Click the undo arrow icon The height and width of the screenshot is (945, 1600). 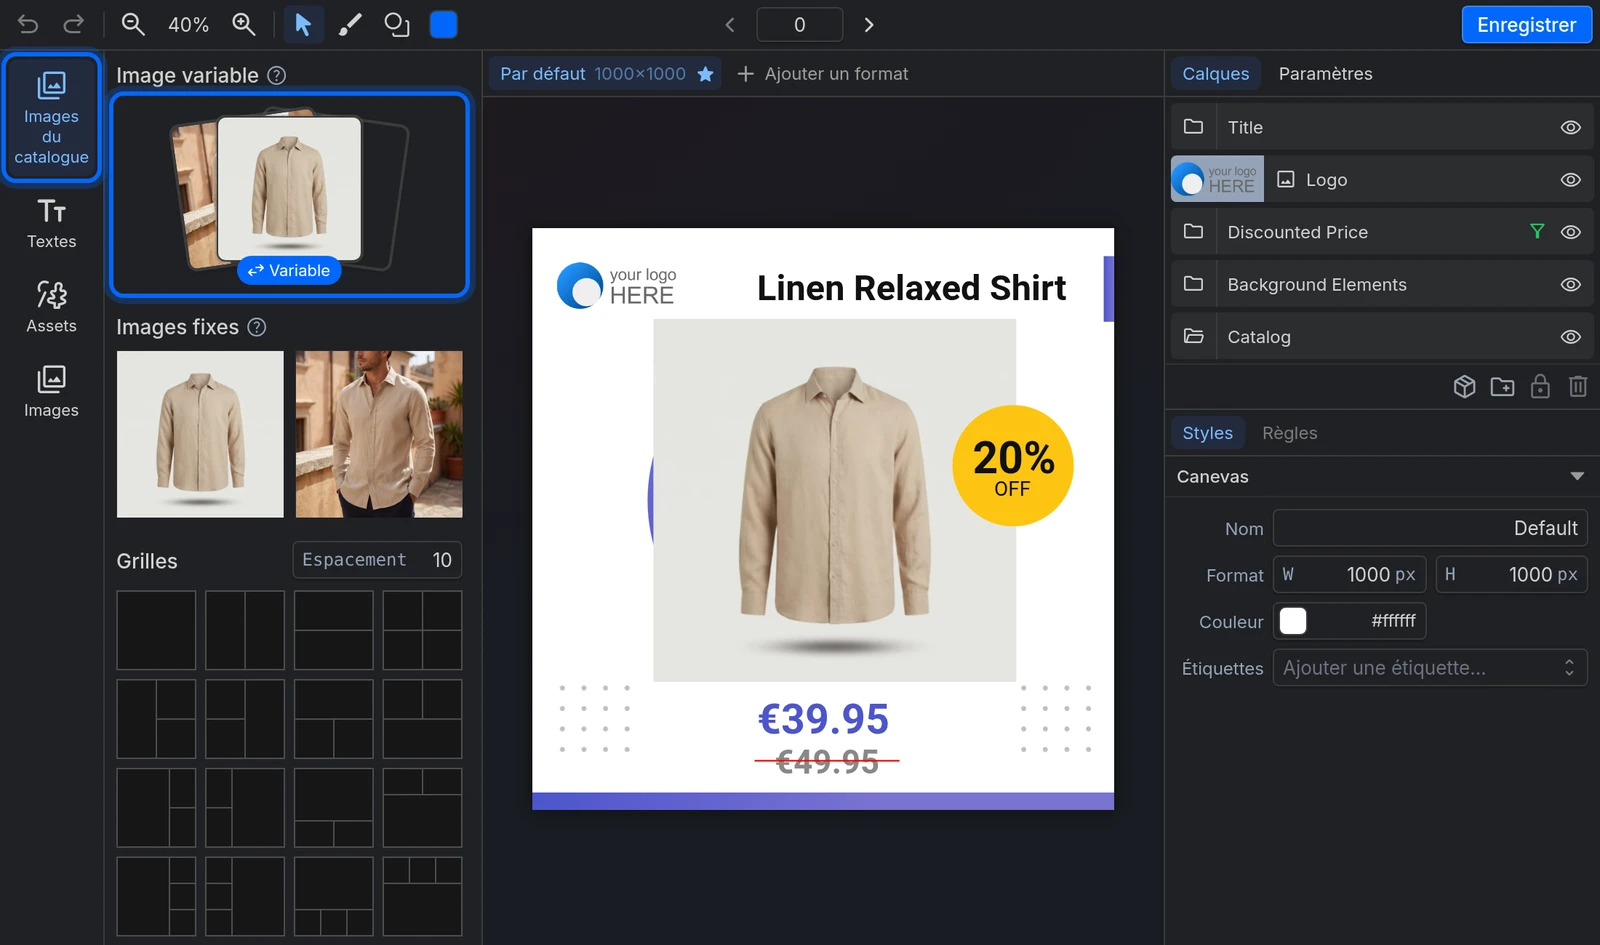28,25
